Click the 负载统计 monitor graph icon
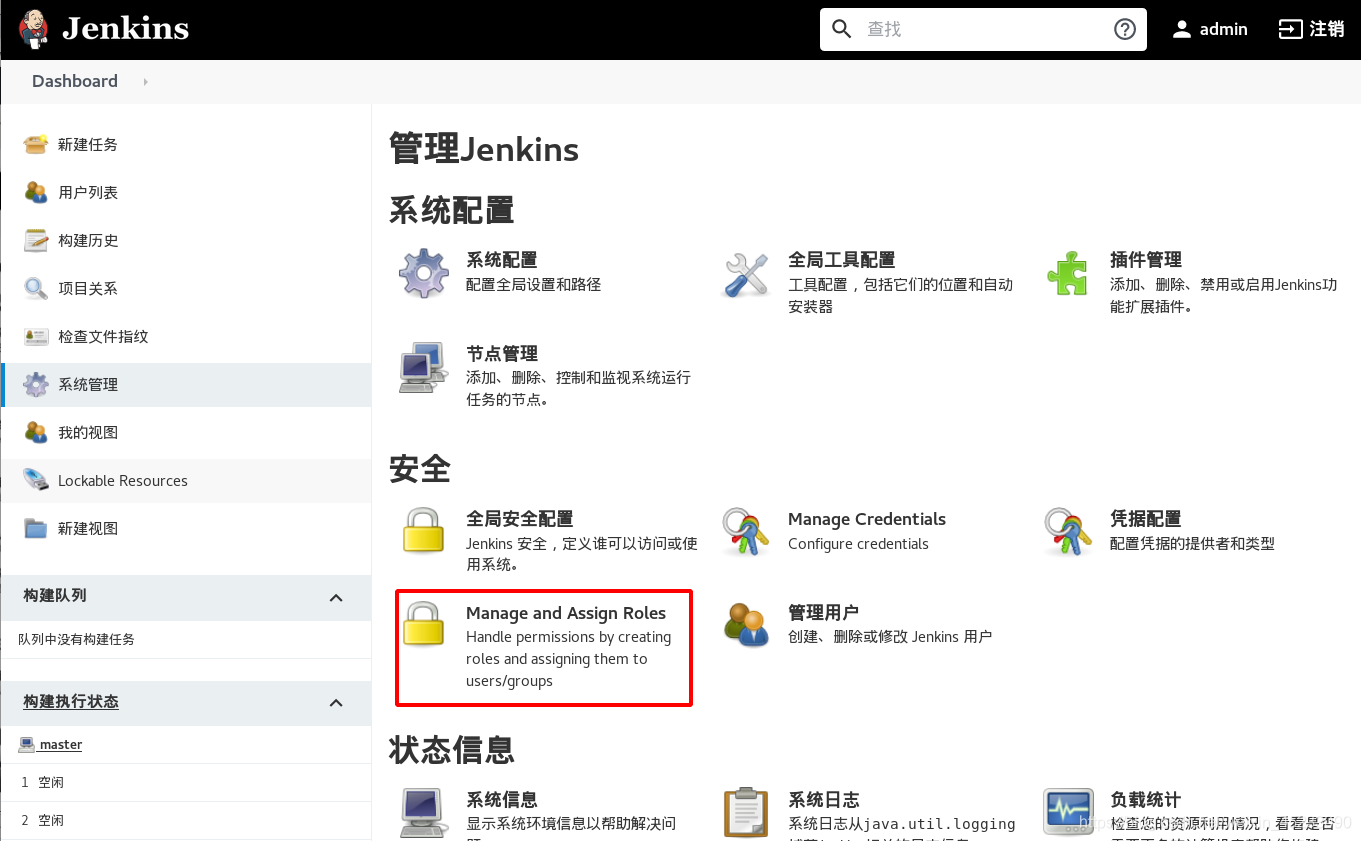Screen dimensions: 1361x841 tap(1067, 811)
